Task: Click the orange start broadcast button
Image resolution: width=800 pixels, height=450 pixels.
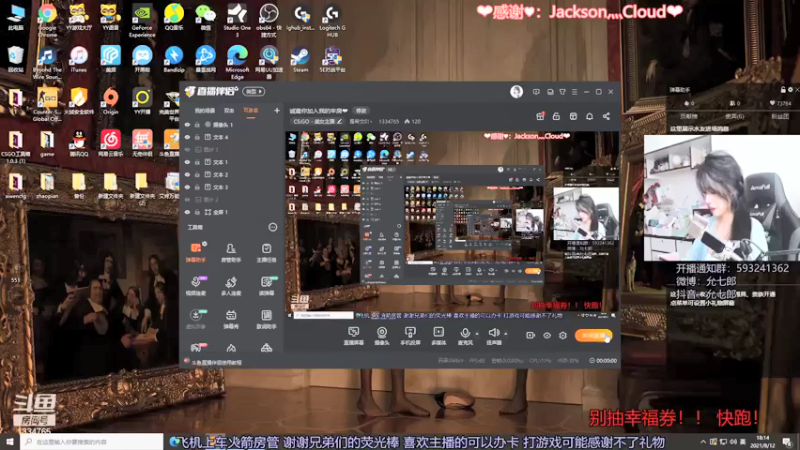Action: tap(593, 335)
